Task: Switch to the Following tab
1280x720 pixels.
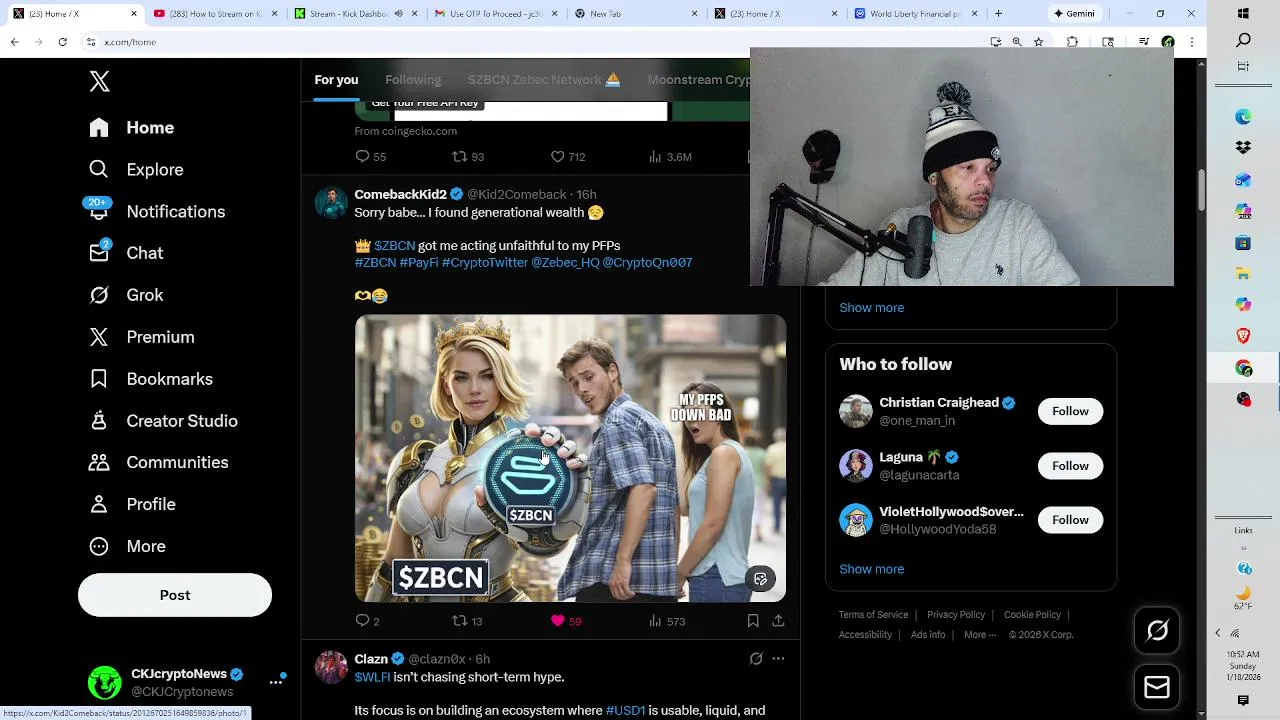Action: click(413, 80)
